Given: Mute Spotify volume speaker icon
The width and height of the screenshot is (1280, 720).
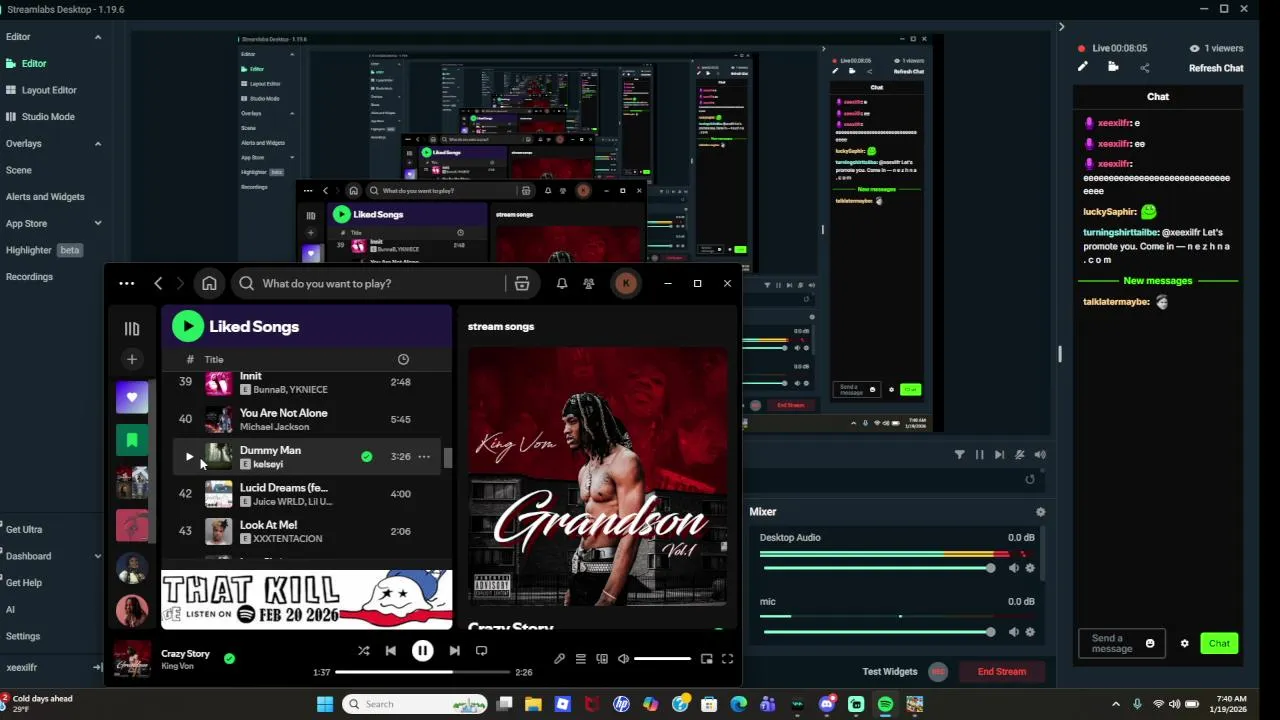Looking at the screenshot, I should 623,659.
